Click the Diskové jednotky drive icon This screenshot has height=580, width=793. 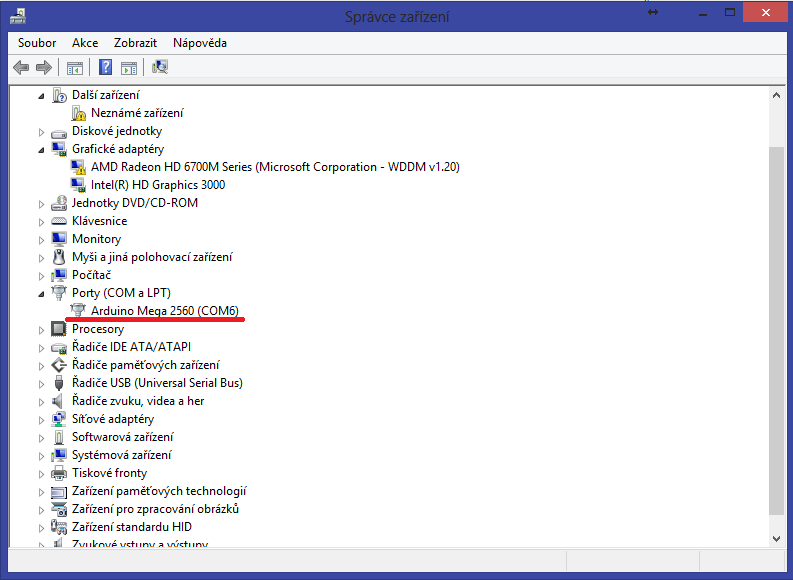coord(59,133)
